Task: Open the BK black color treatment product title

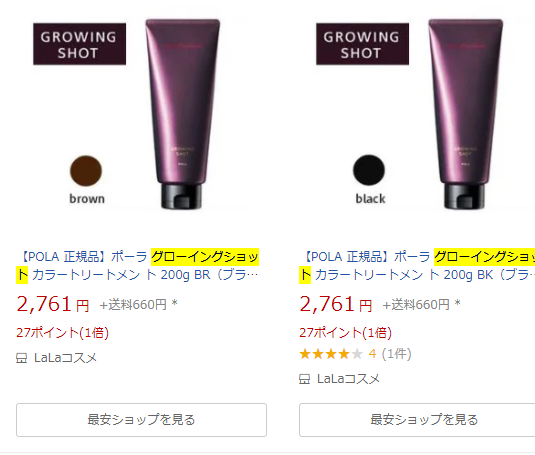Action: [417, 266]
